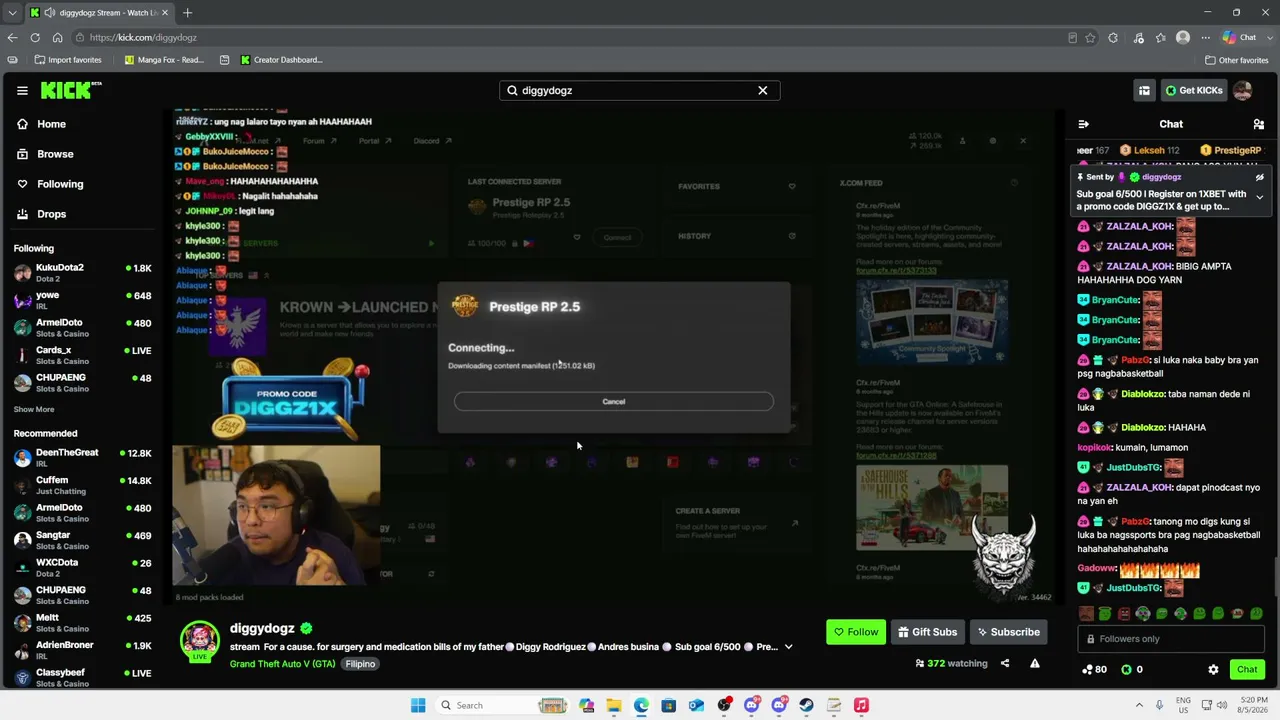
Task: Open Cards_x live channel
Action: [82, 355]
